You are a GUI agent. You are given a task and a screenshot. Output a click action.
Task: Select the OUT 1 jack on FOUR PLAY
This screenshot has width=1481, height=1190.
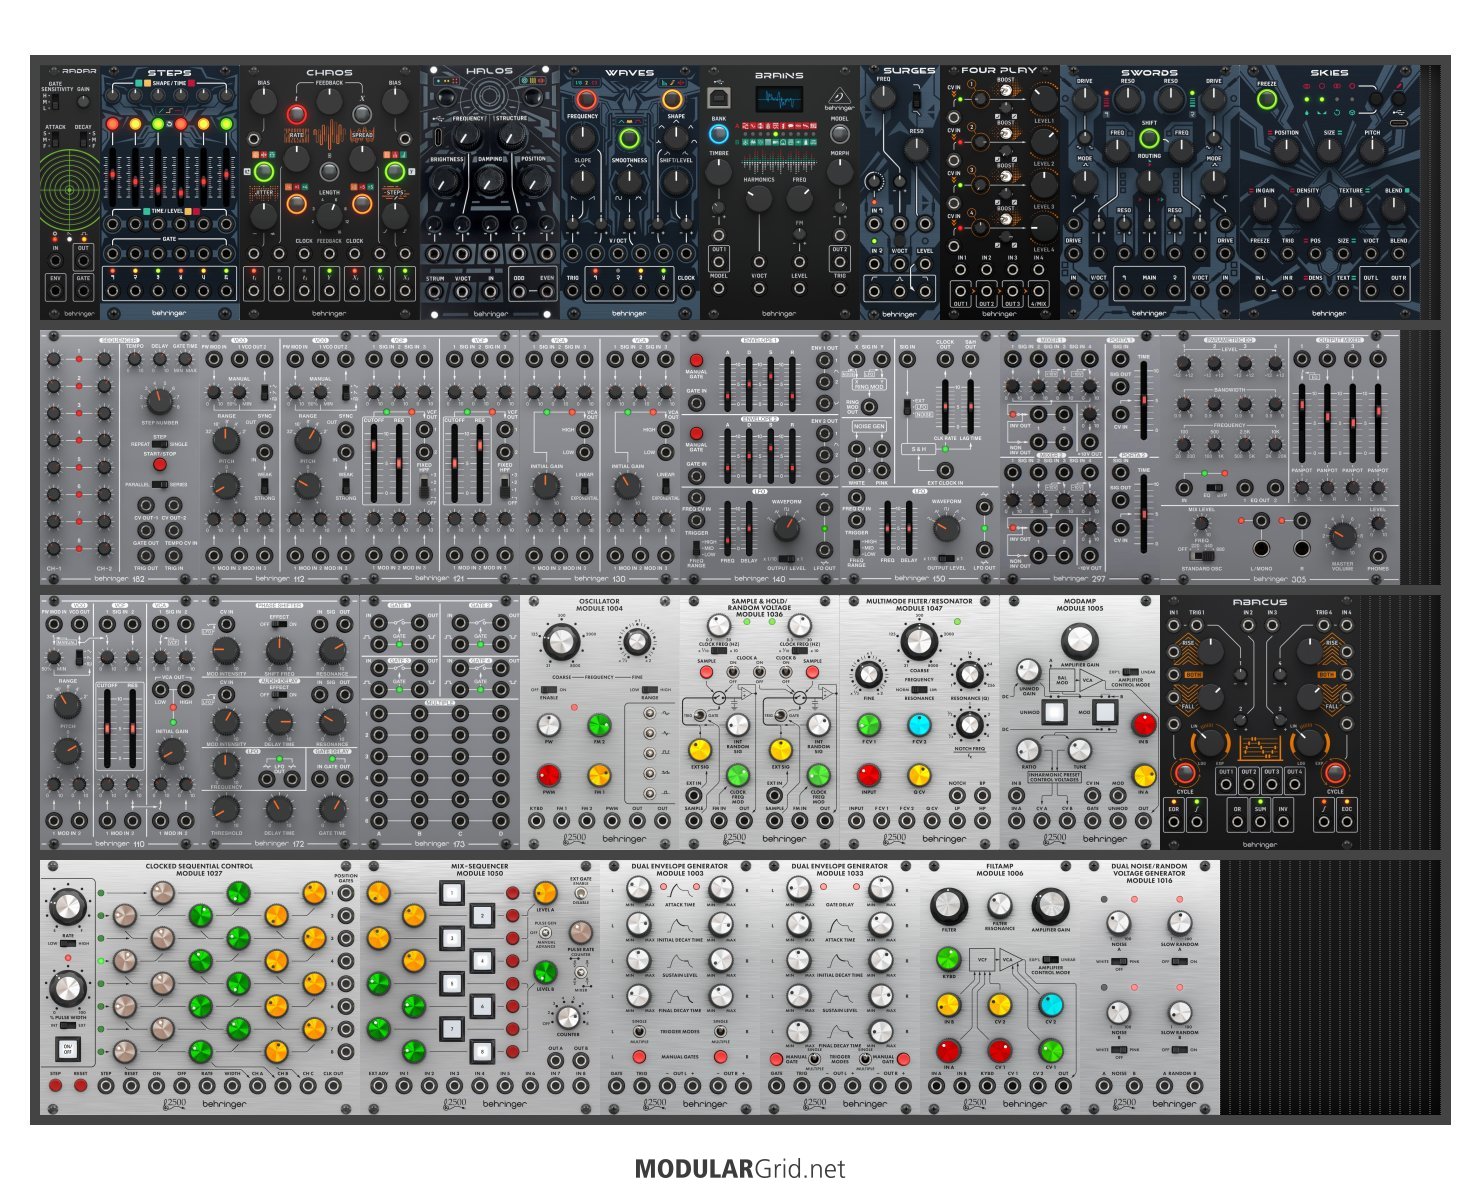click(x=961, y=291)
